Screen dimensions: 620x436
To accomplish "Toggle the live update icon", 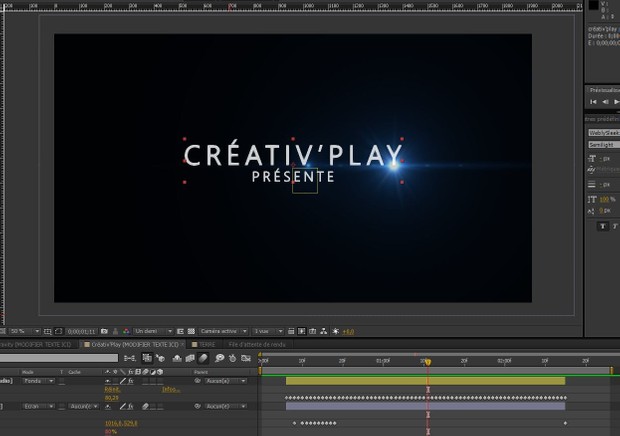I will 147,358.
